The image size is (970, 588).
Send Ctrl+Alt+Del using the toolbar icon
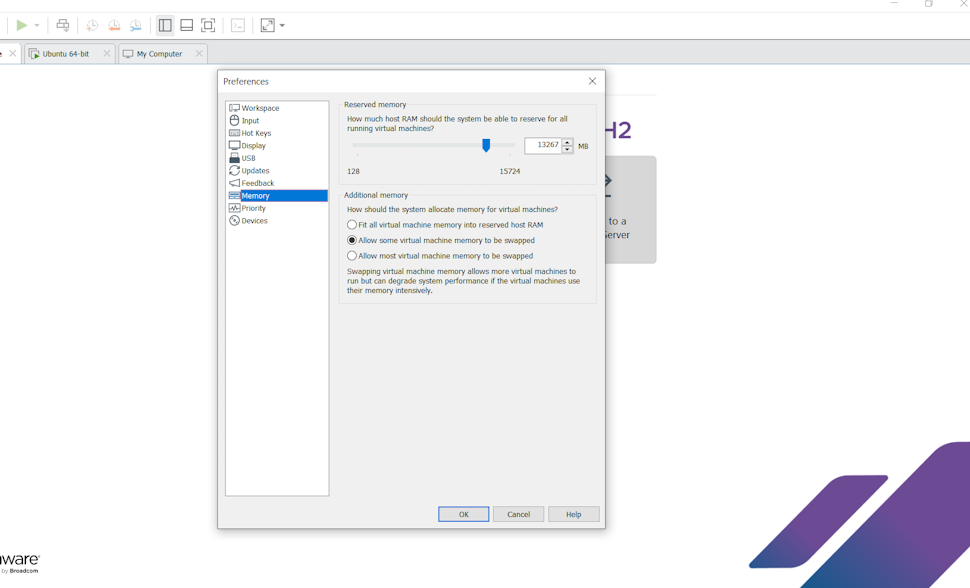[62, 25]
